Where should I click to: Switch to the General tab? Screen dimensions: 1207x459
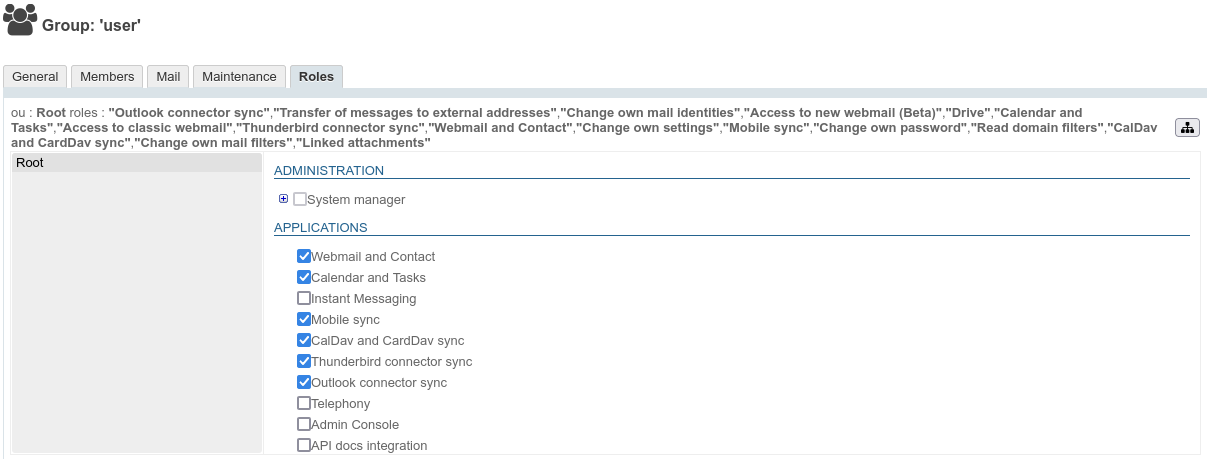click(35, 77)
